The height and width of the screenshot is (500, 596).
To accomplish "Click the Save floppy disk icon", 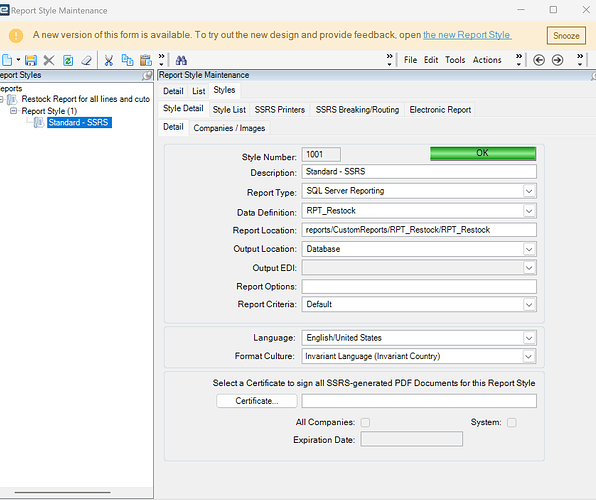I will [x=31, y=60].
